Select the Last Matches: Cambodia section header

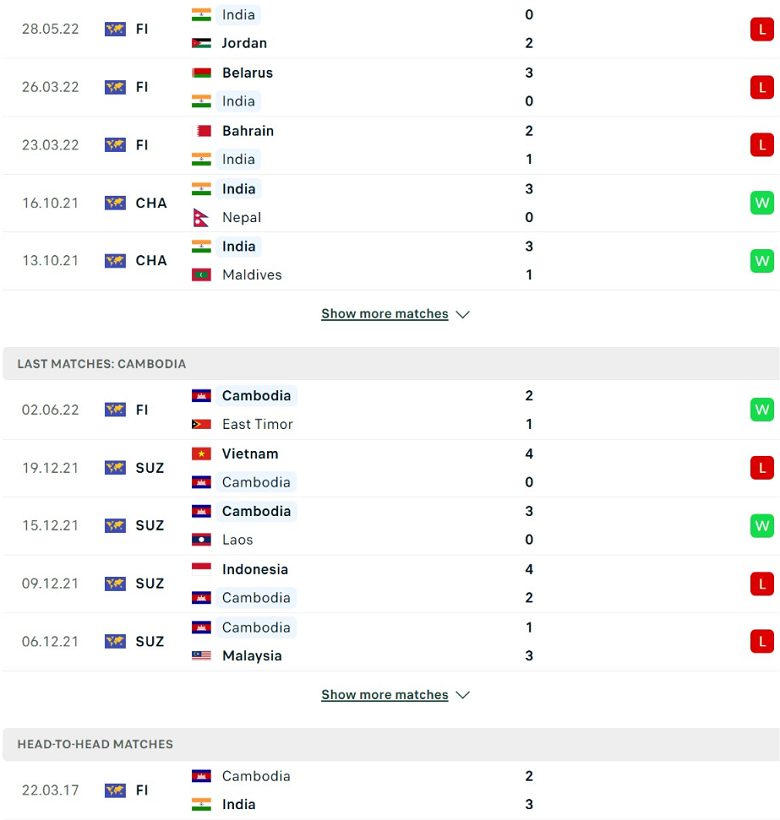pos(391,363)
